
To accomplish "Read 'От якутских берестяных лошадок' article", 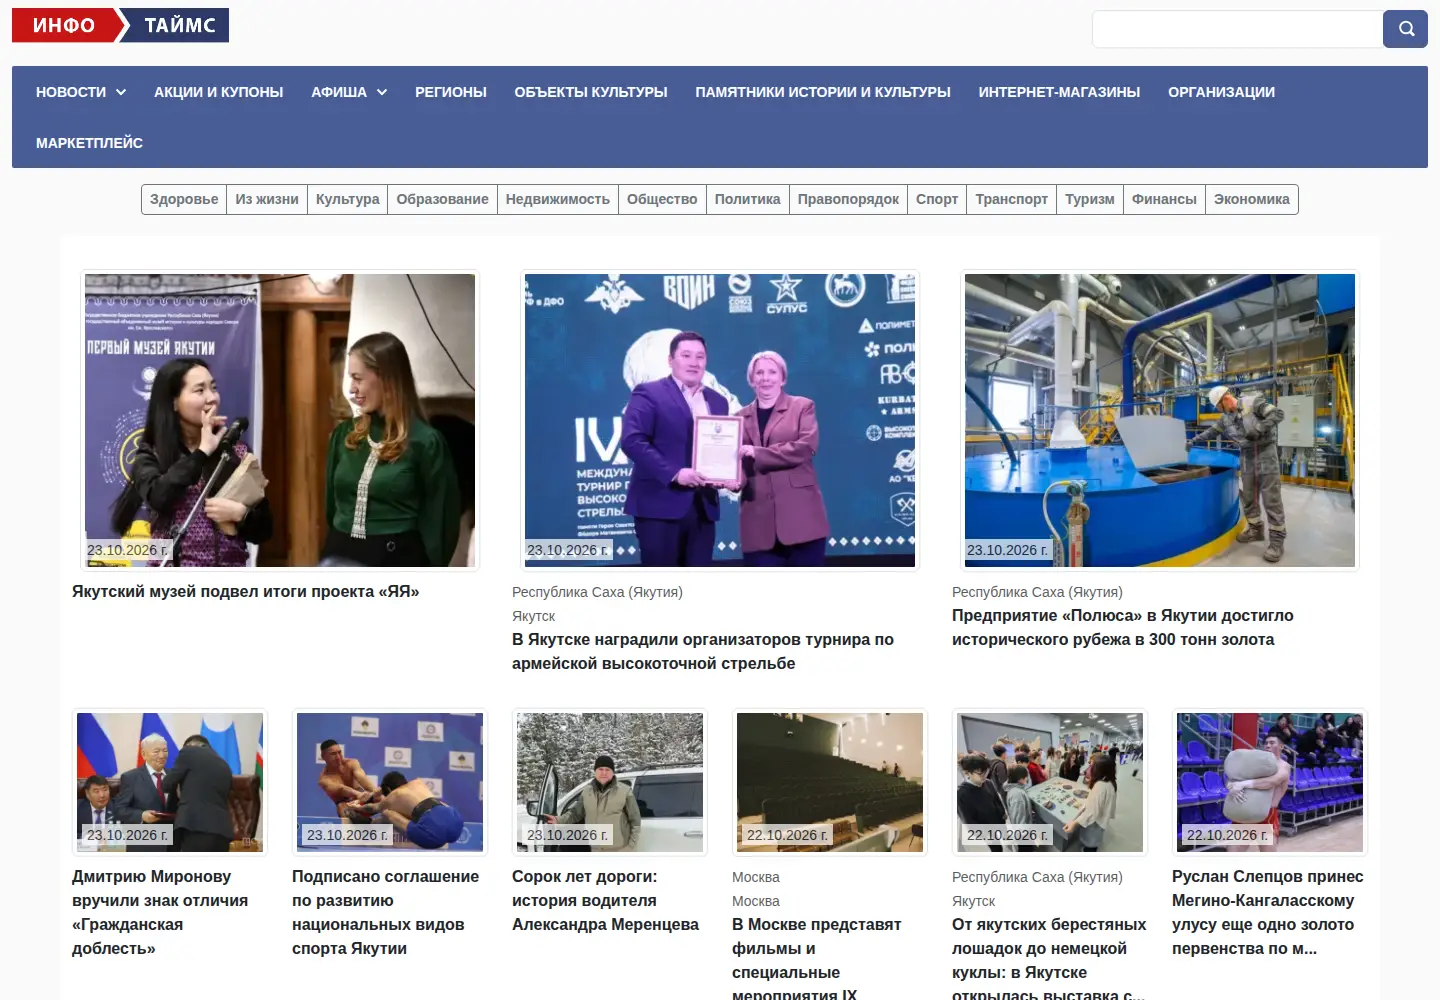I will (x=1049, y=960).
